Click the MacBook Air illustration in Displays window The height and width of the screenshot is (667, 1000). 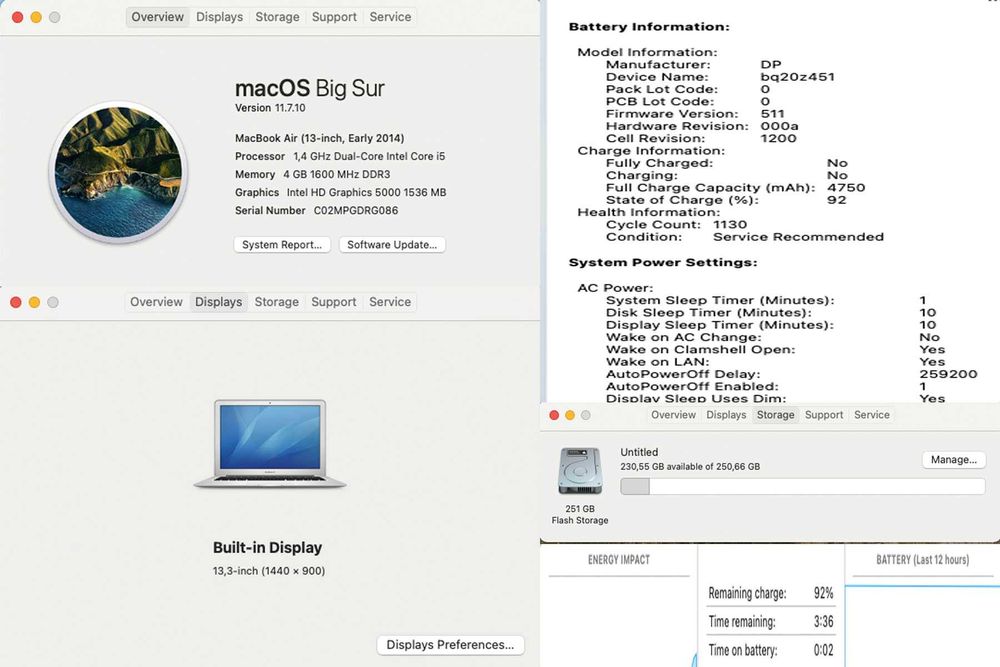pyautogui.click(x=270, y=444)
